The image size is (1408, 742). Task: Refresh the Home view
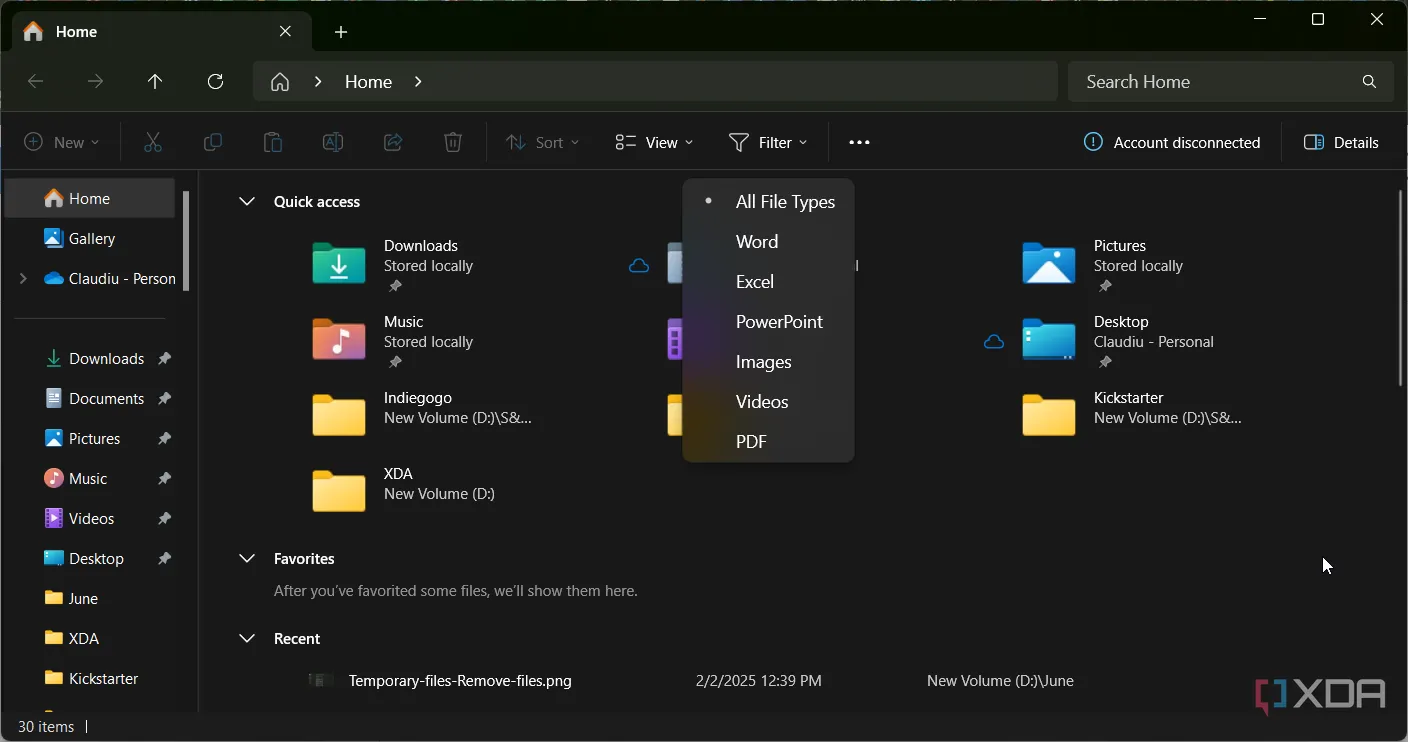pyautogui.click(x=215, y=82)
